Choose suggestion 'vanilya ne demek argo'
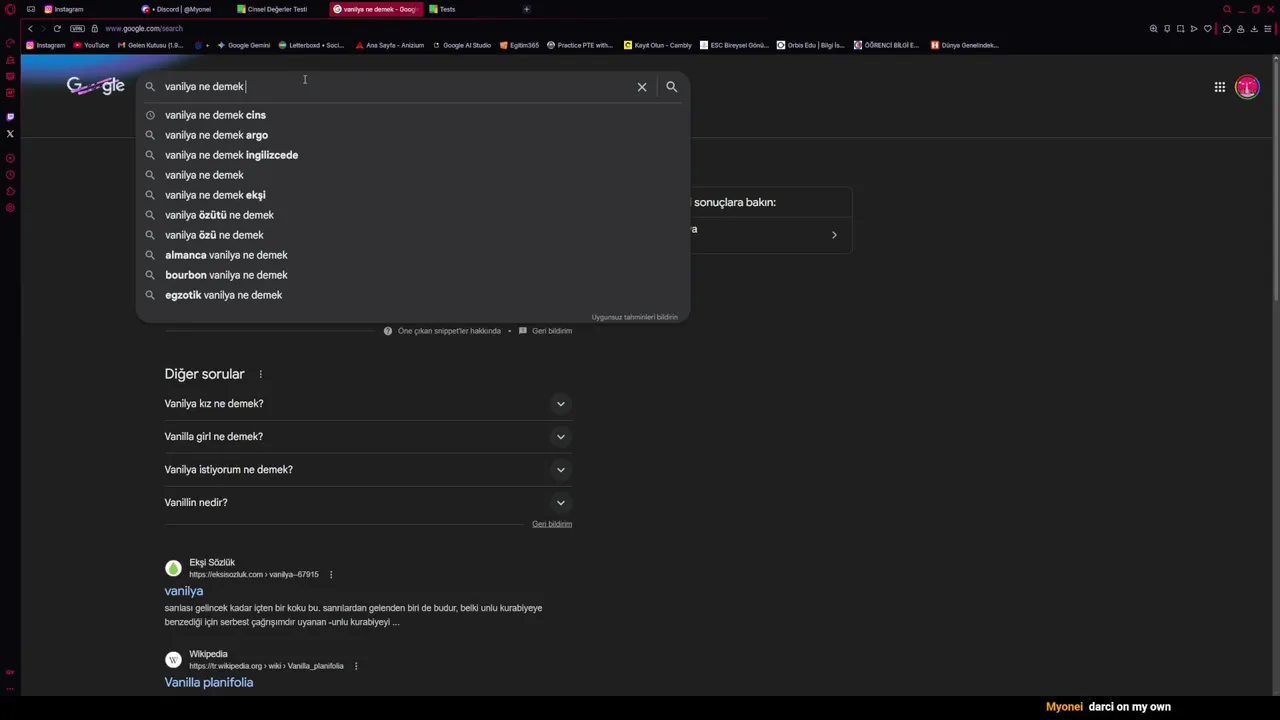The height and width of the screenshot is (720, 1280). click(412, 135)
